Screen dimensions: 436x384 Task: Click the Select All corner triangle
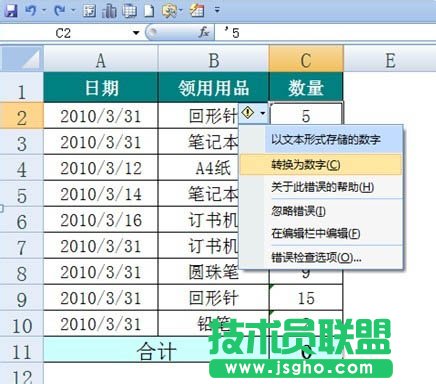click(22, 59)
